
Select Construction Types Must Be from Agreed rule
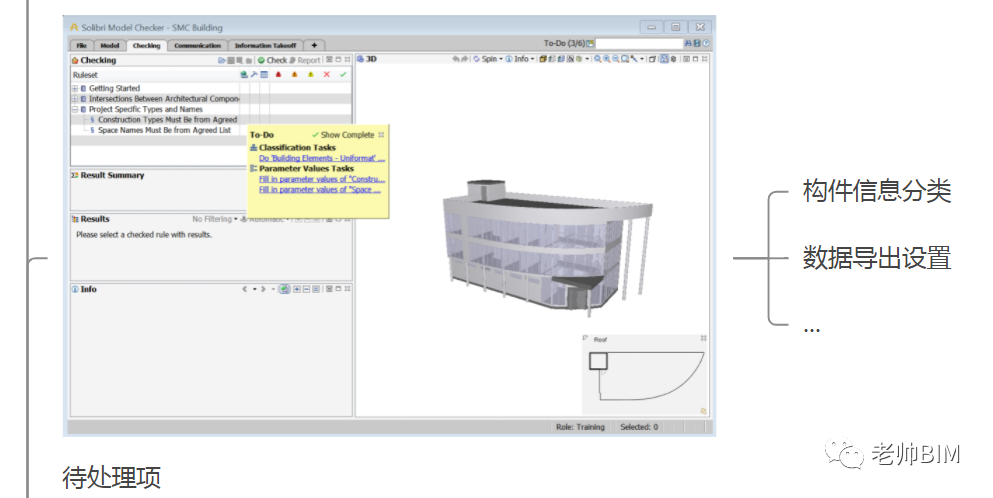167,120
